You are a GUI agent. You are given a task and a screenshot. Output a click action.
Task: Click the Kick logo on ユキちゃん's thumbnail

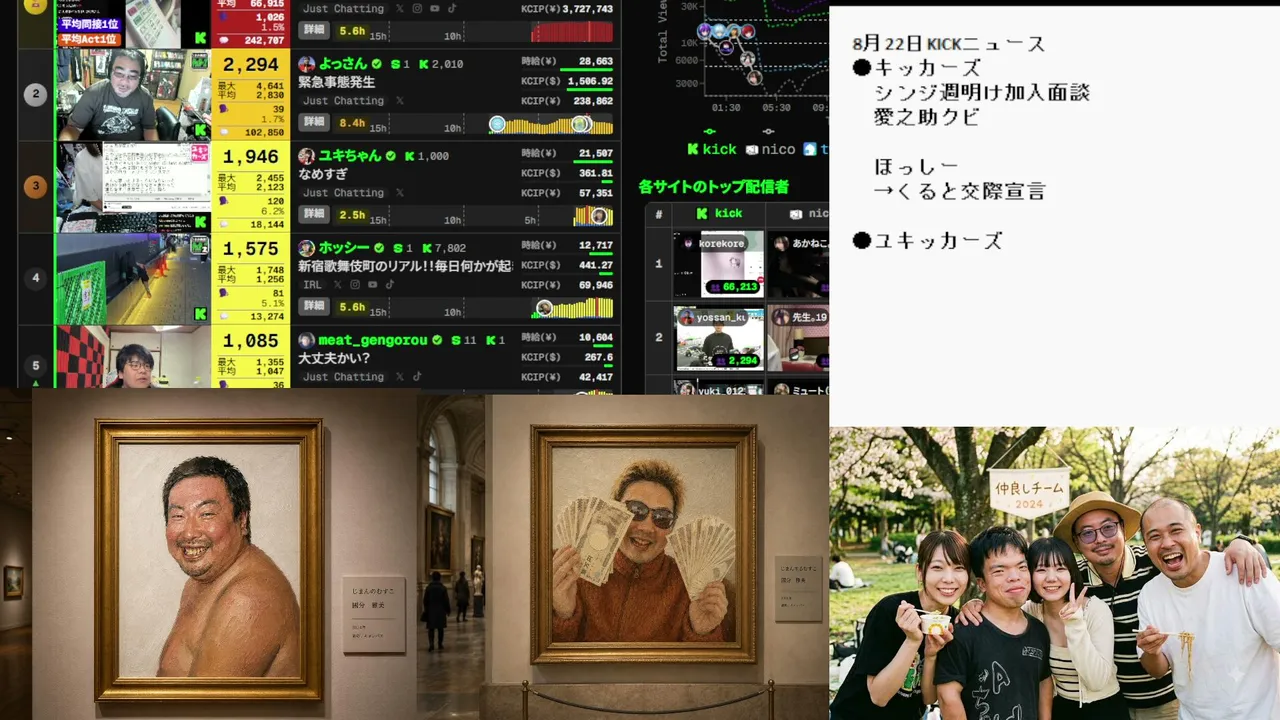201,222
